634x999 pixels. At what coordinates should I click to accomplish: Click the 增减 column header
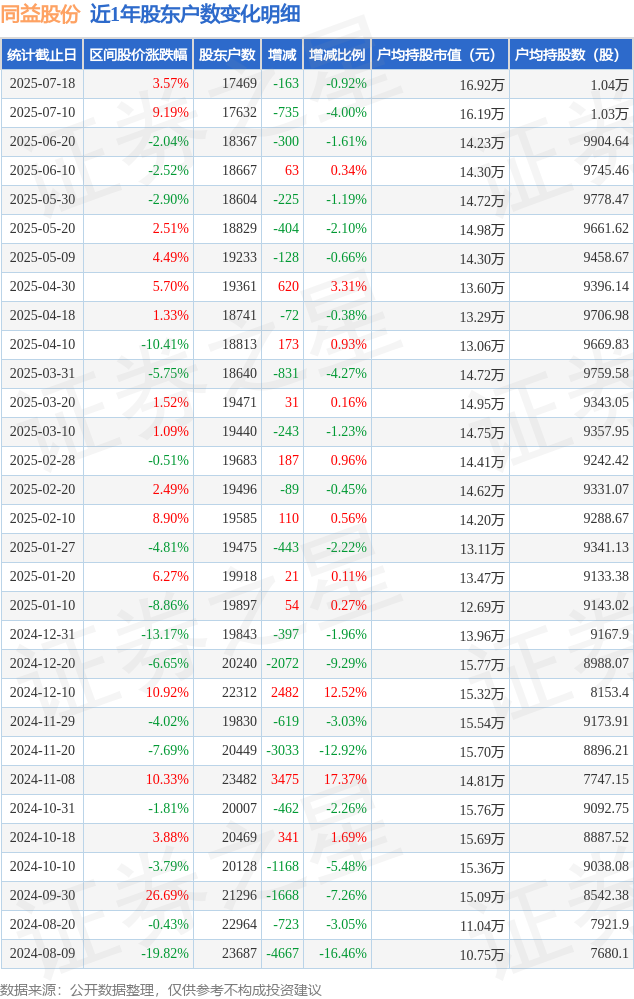click(282, 55)
